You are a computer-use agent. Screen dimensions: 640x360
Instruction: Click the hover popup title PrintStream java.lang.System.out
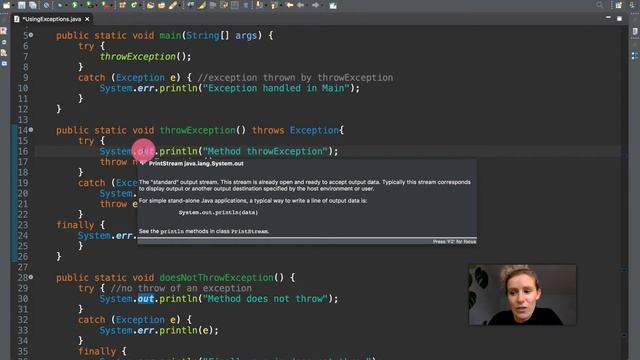click(x=196, y=163)
